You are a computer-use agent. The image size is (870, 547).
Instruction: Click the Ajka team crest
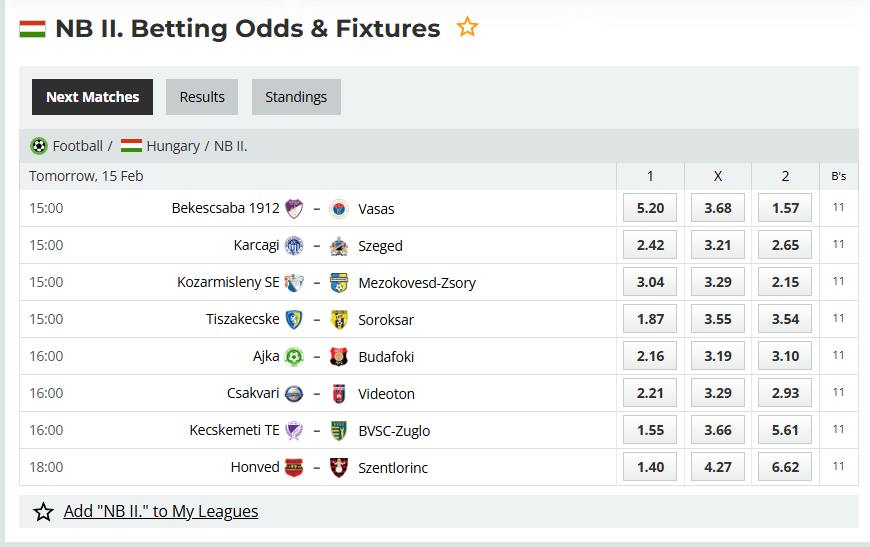tap(294, 357)
